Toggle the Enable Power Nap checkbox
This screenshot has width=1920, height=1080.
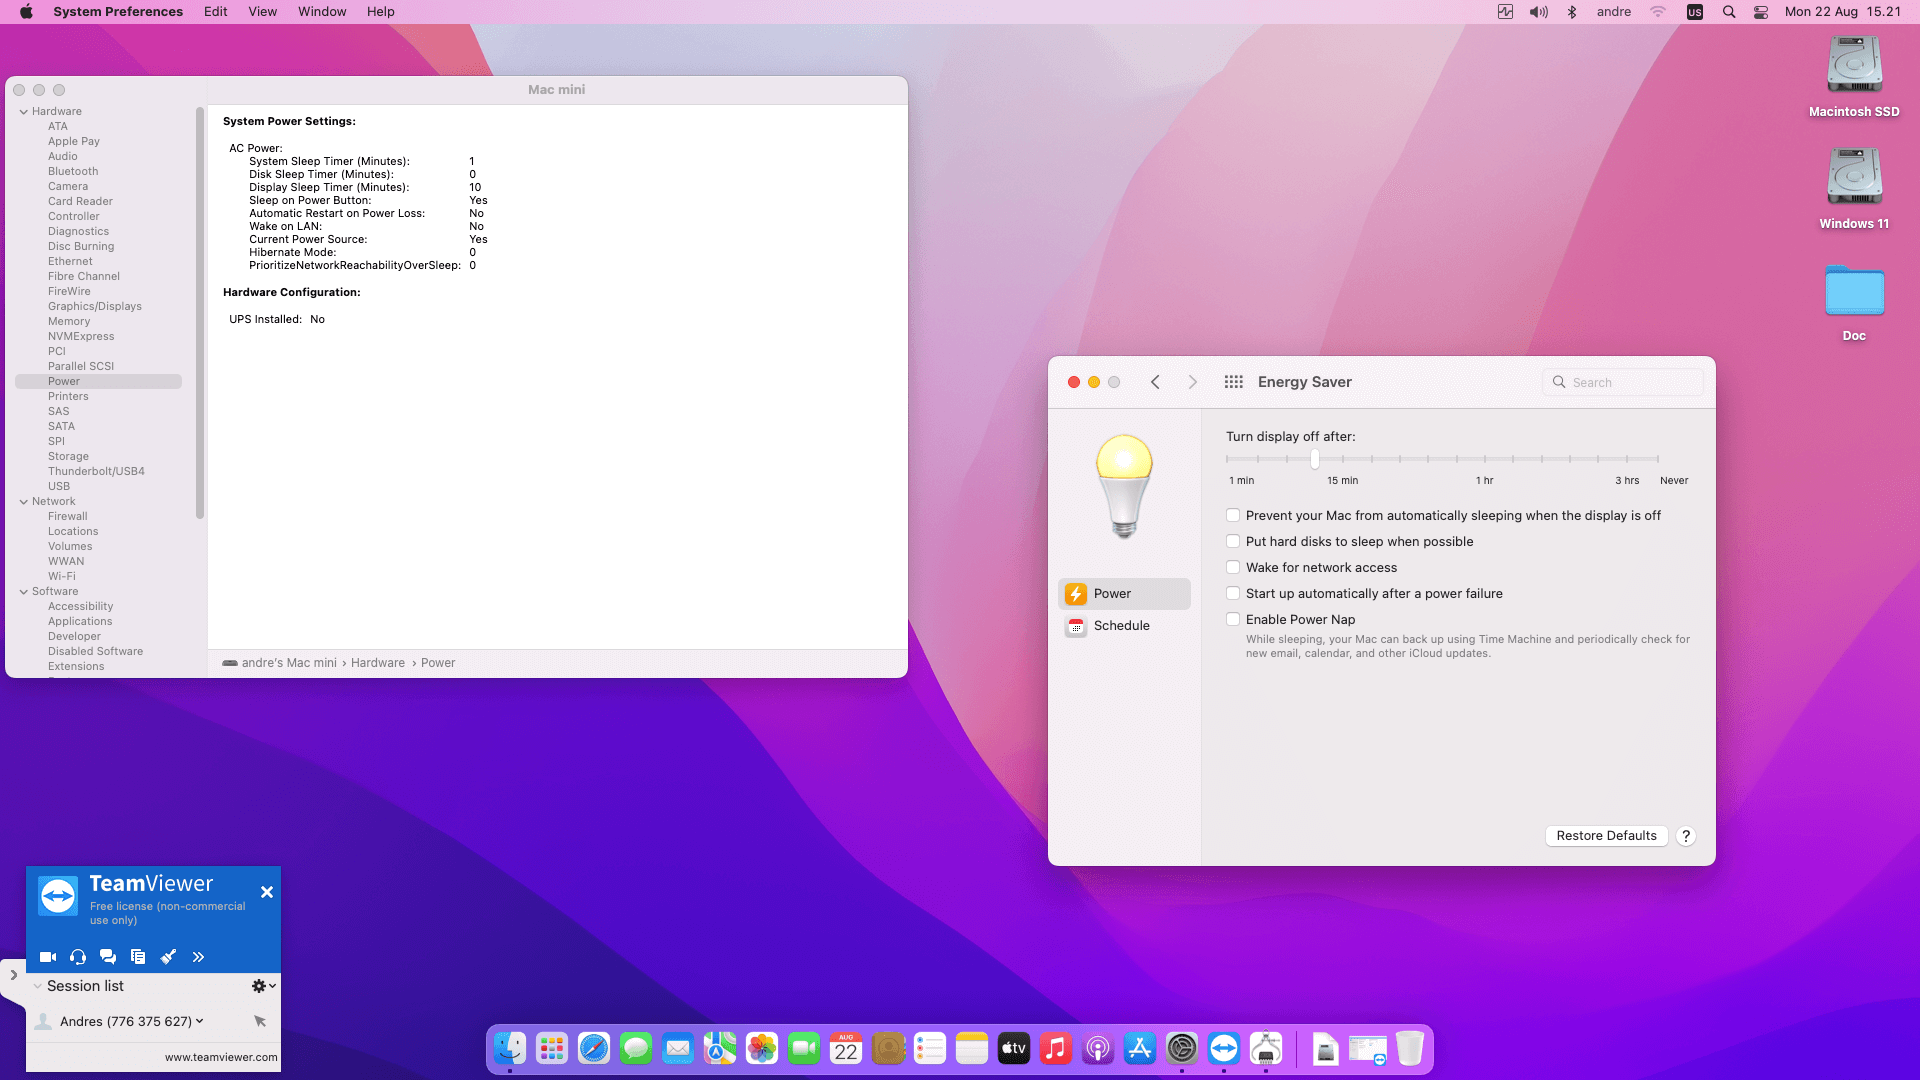[1233, 619]
